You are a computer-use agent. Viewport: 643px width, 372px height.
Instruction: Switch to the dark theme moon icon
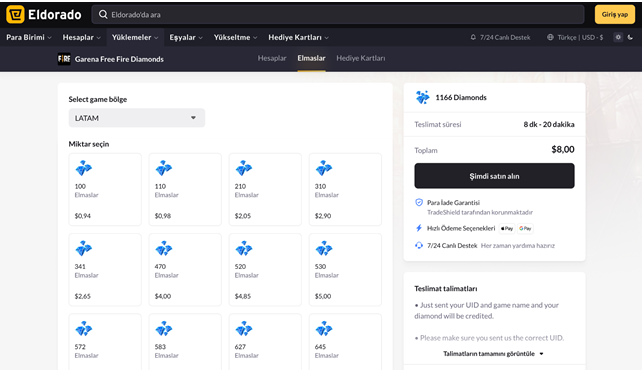click(630, 37)
